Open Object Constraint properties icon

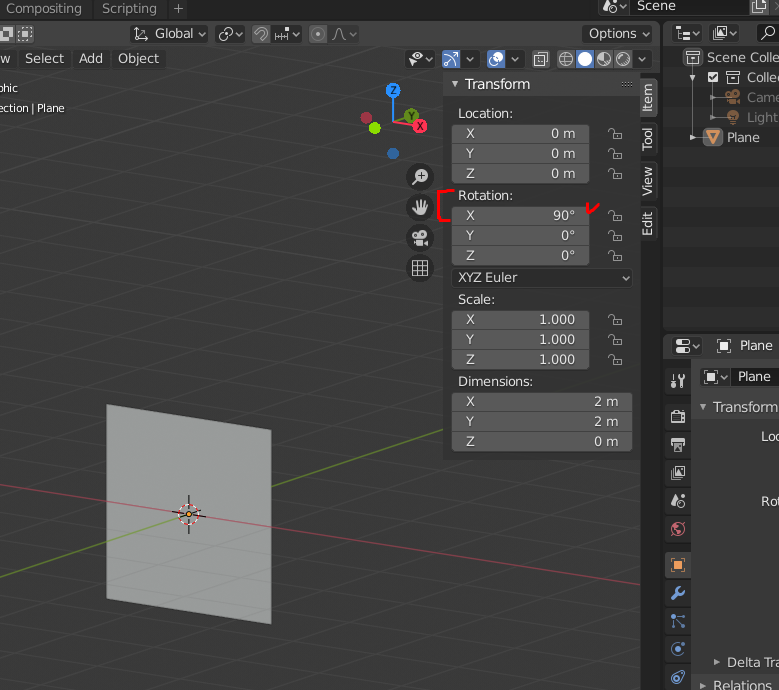[678, 677]
